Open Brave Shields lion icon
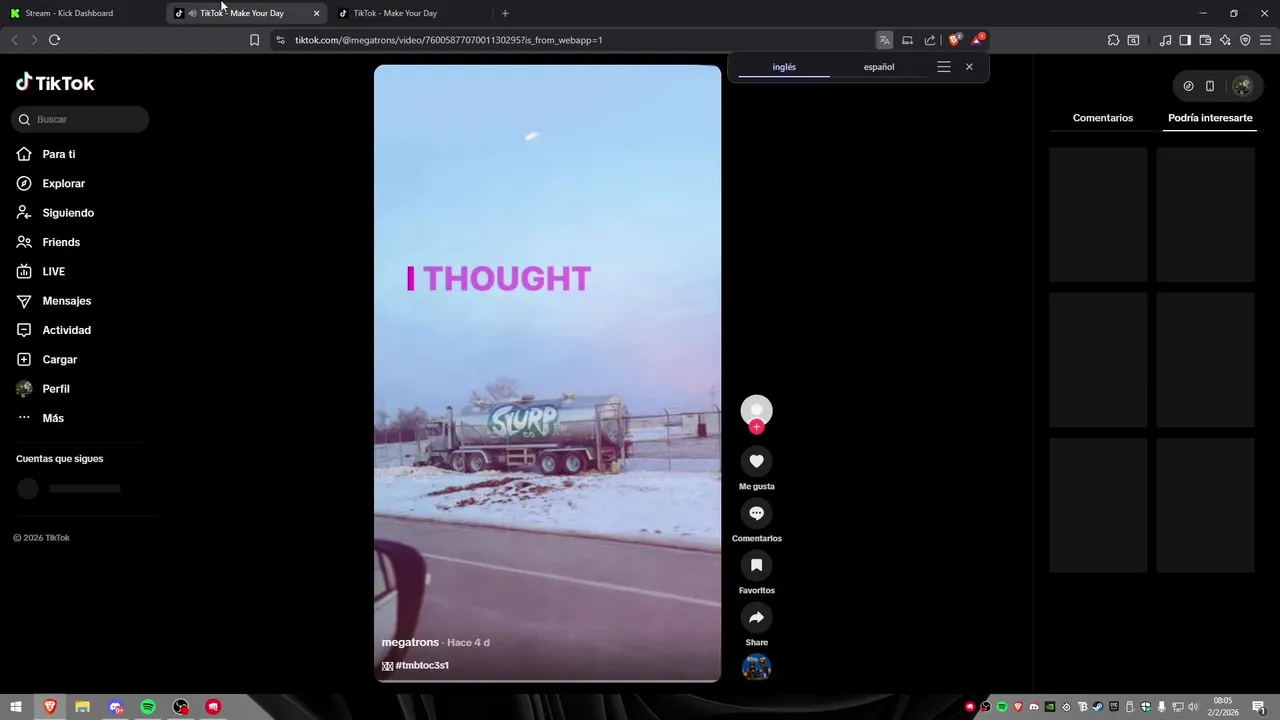This screenshot has height=720, width=1280. pyautogui.click(x=954, y=40)
